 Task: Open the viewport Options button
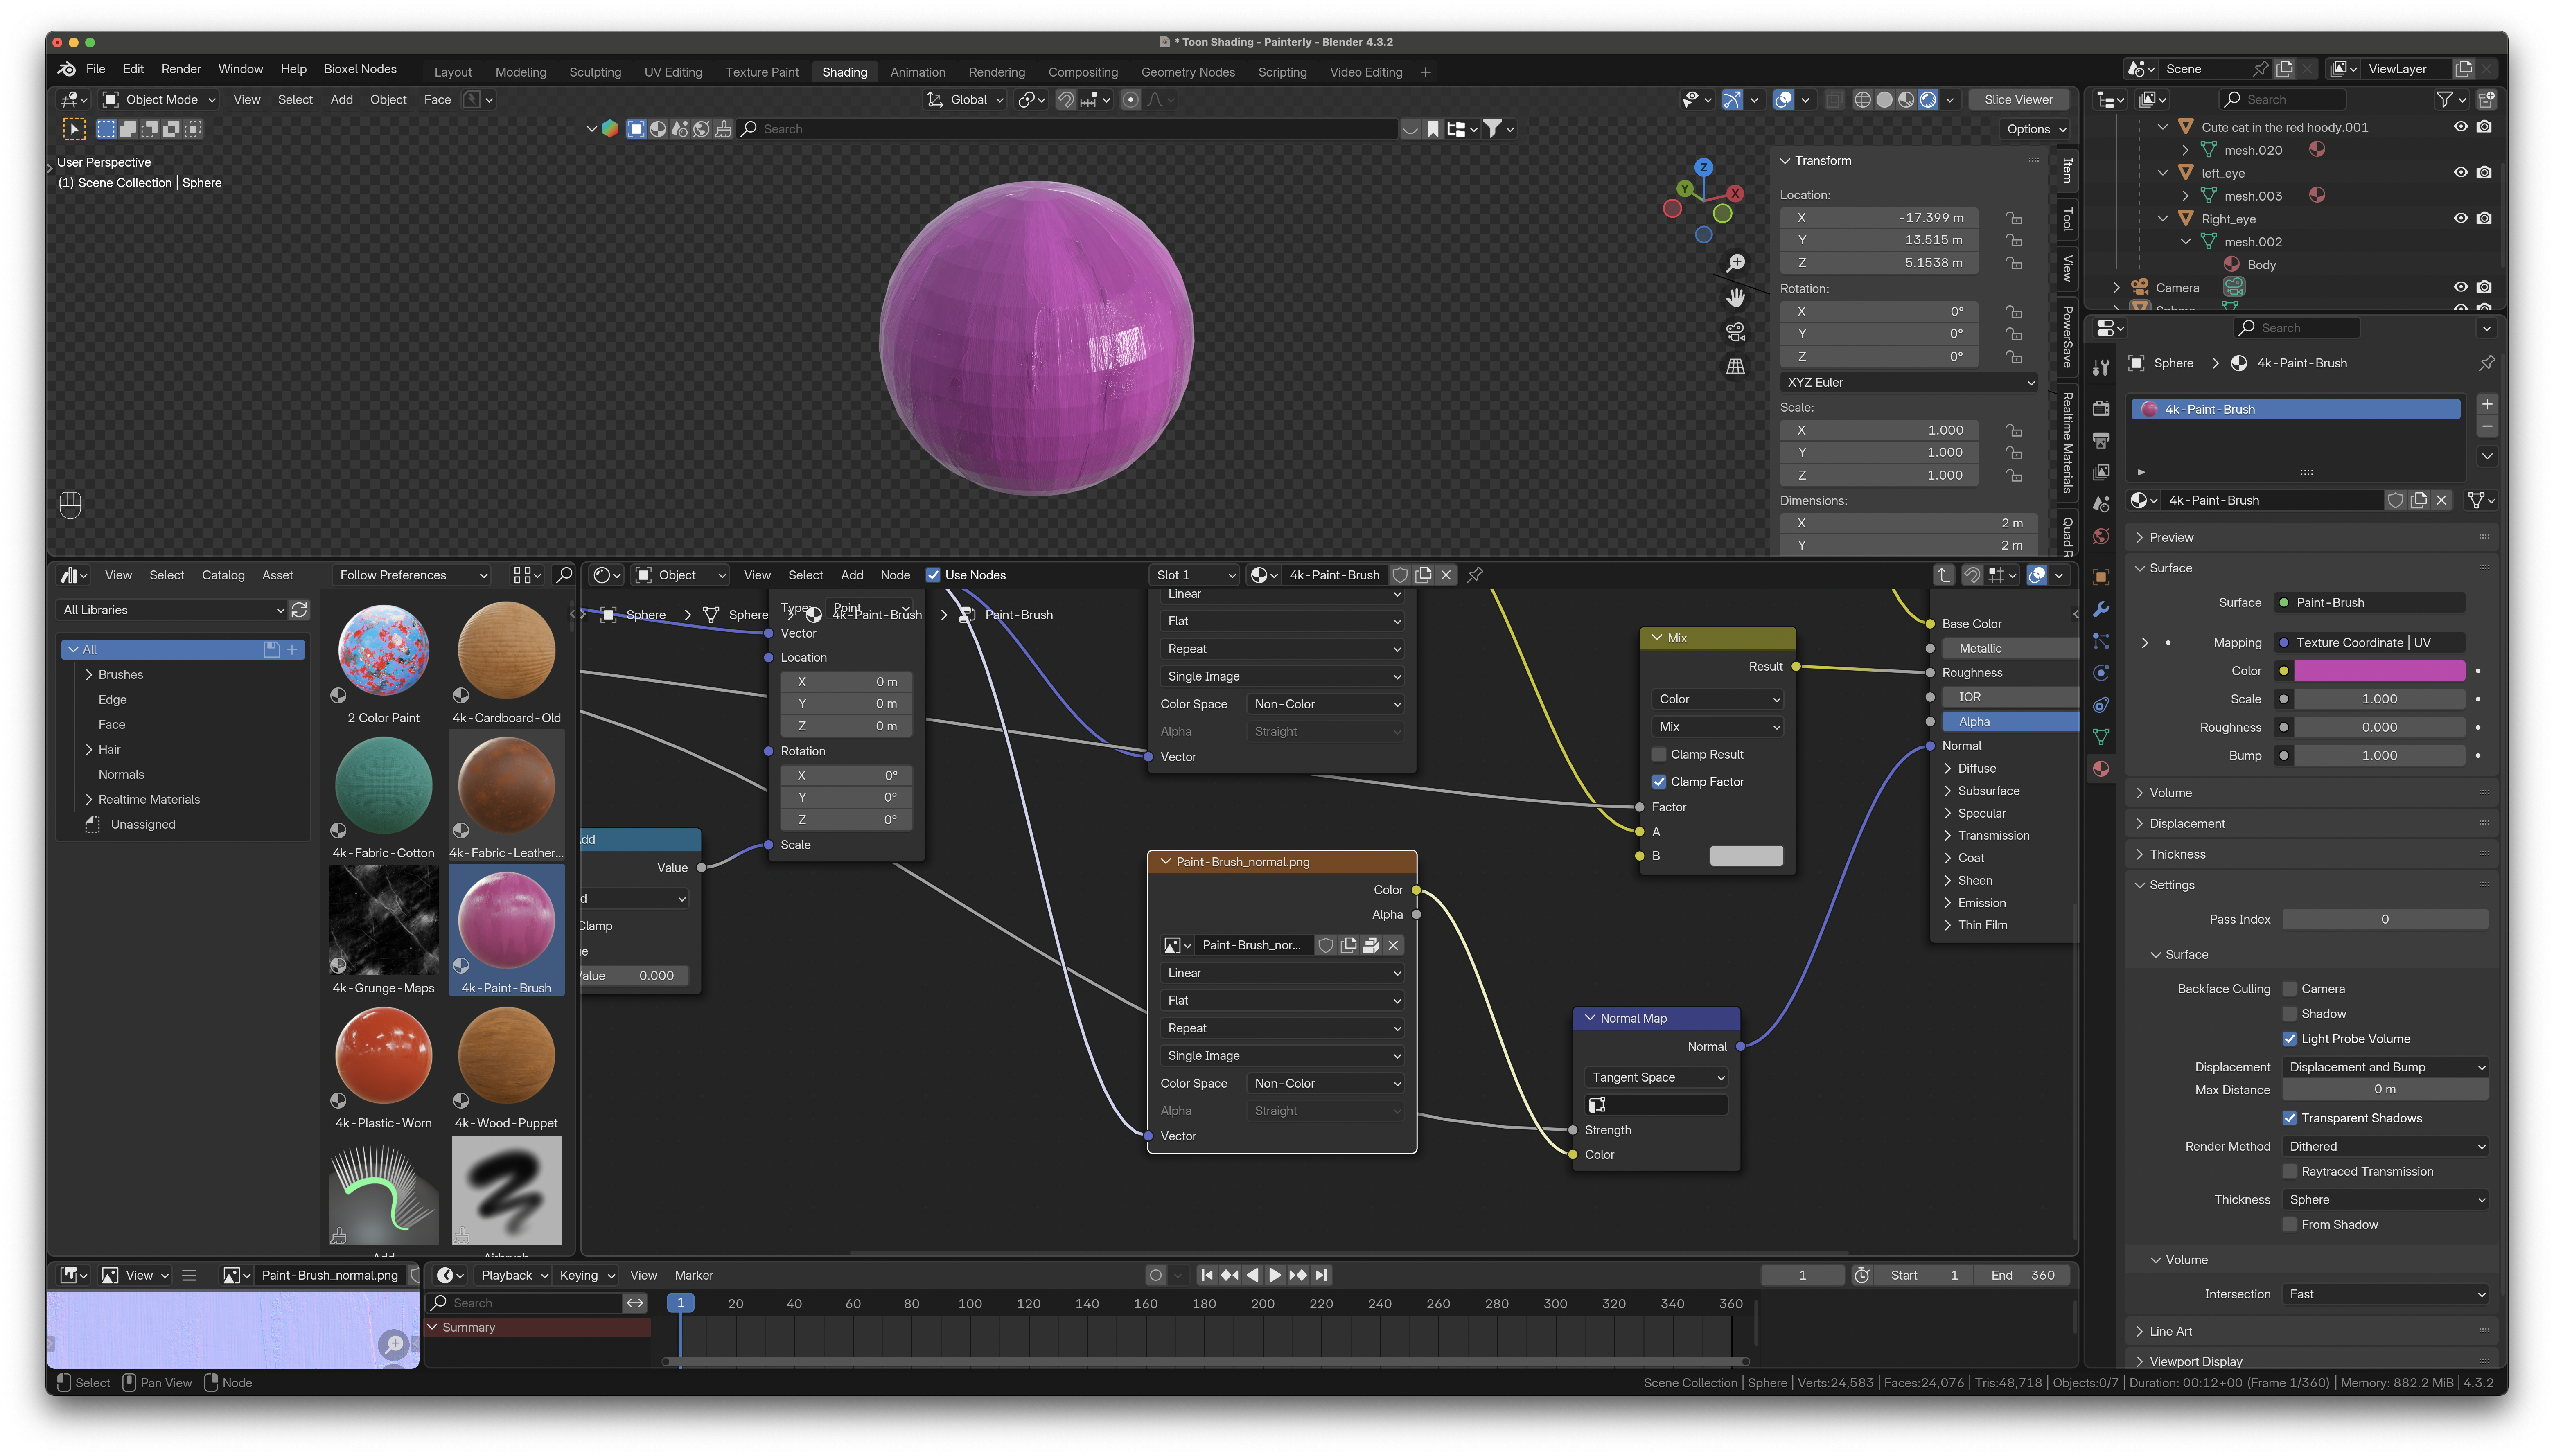point(2035,129)
